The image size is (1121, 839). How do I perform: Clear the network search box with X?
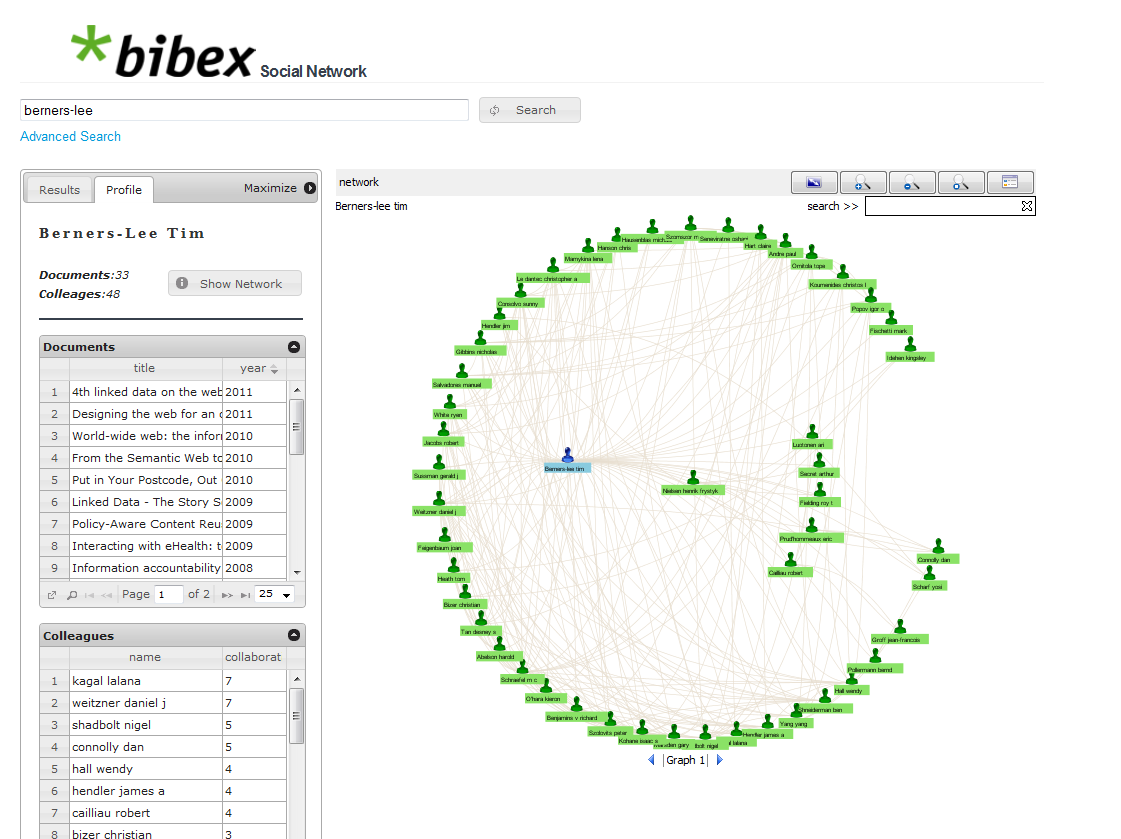point(1026,207)
